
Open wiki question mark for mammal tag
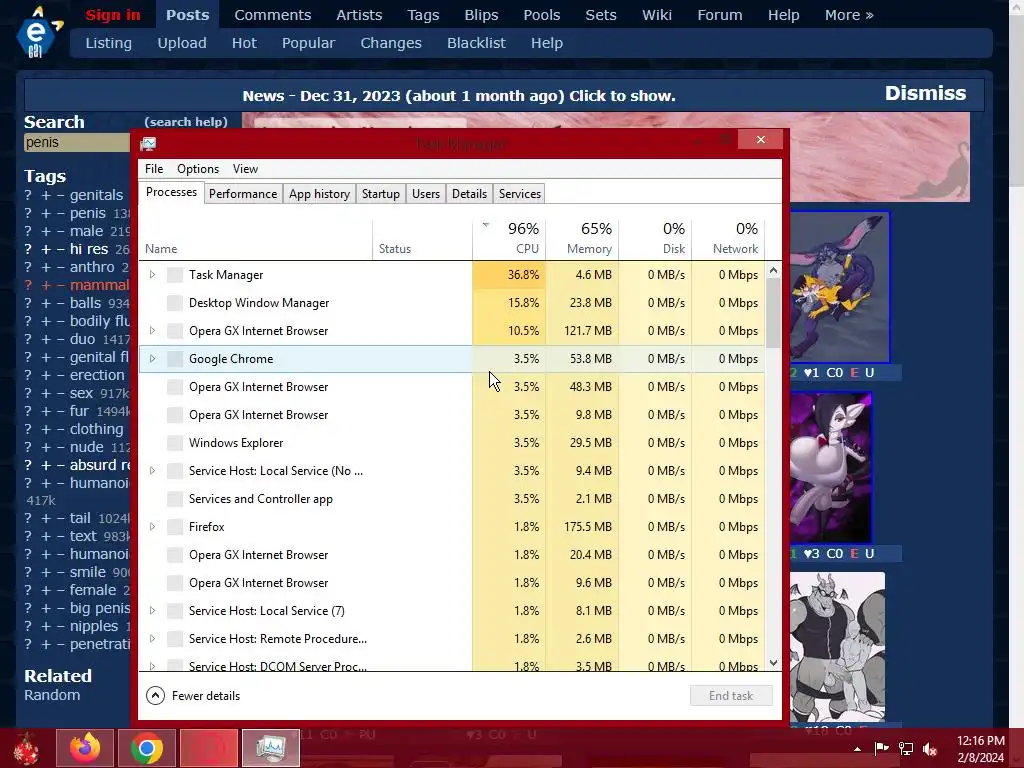[28, 285]
